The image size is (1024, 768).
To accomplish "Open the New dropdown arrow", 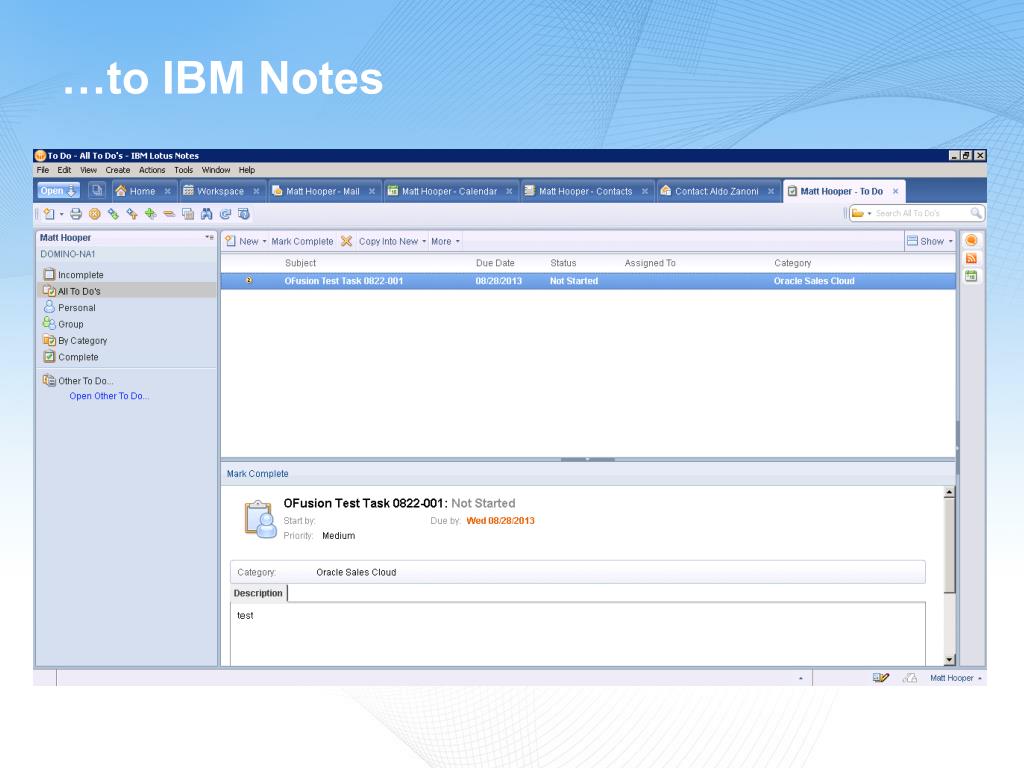I will point(264,242).
